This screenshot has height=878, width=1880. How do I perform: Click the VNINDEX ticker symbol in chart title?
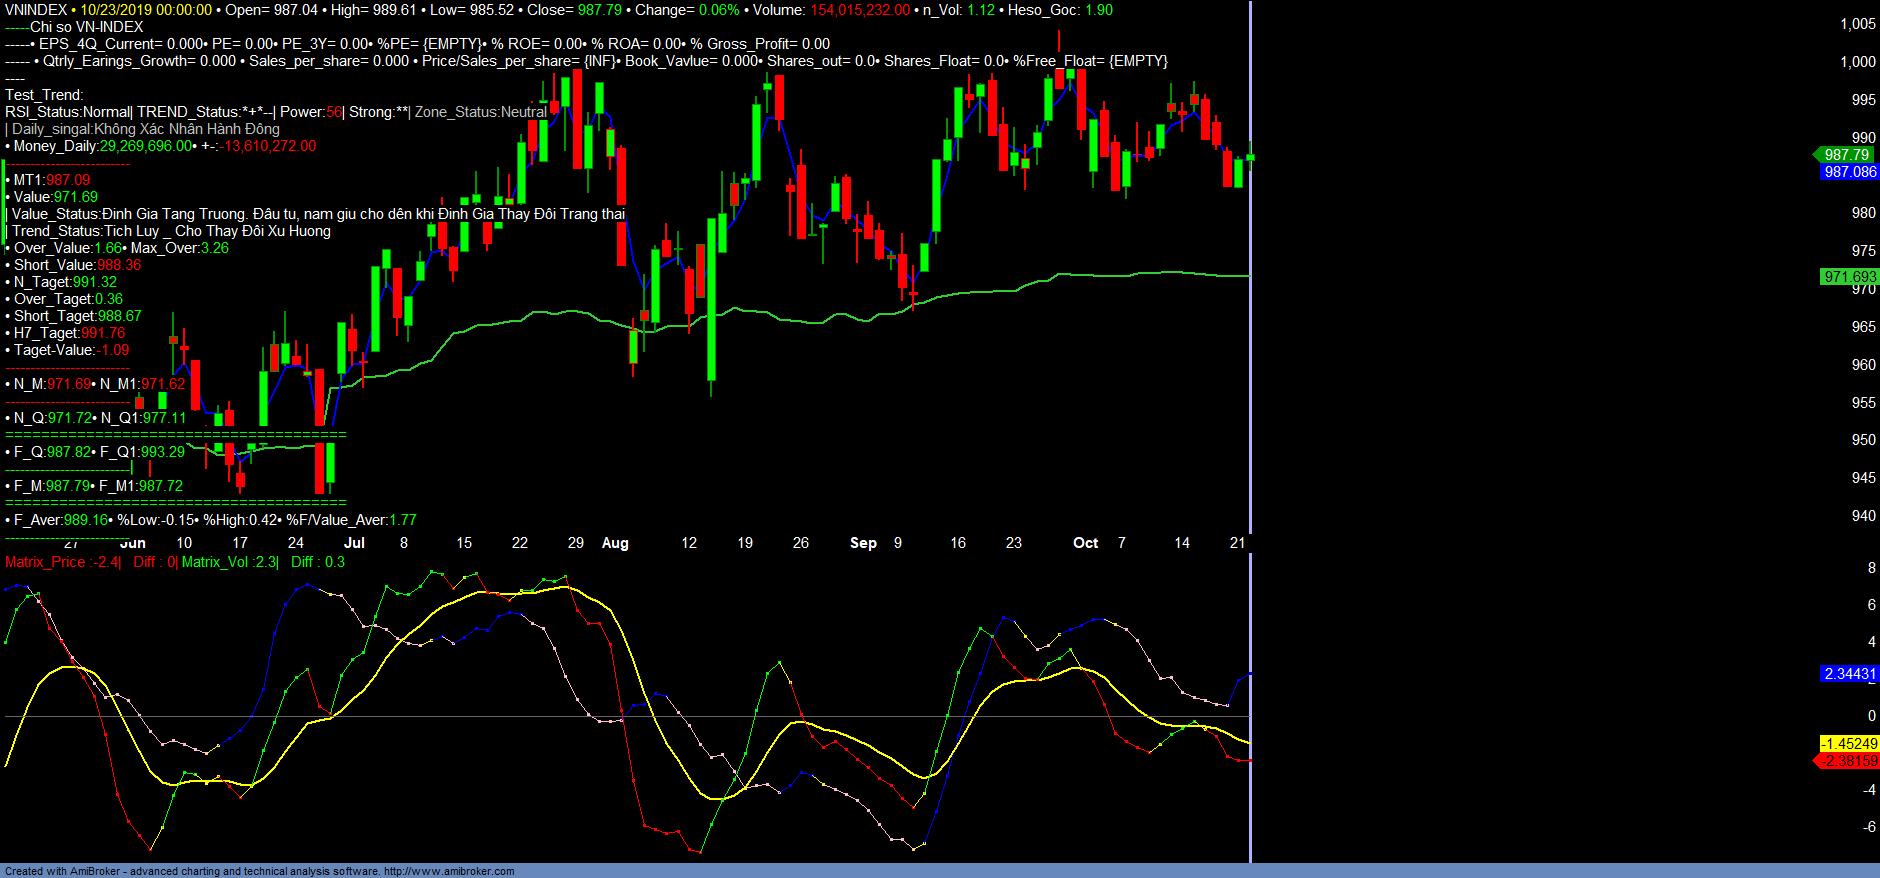(36, 10)
